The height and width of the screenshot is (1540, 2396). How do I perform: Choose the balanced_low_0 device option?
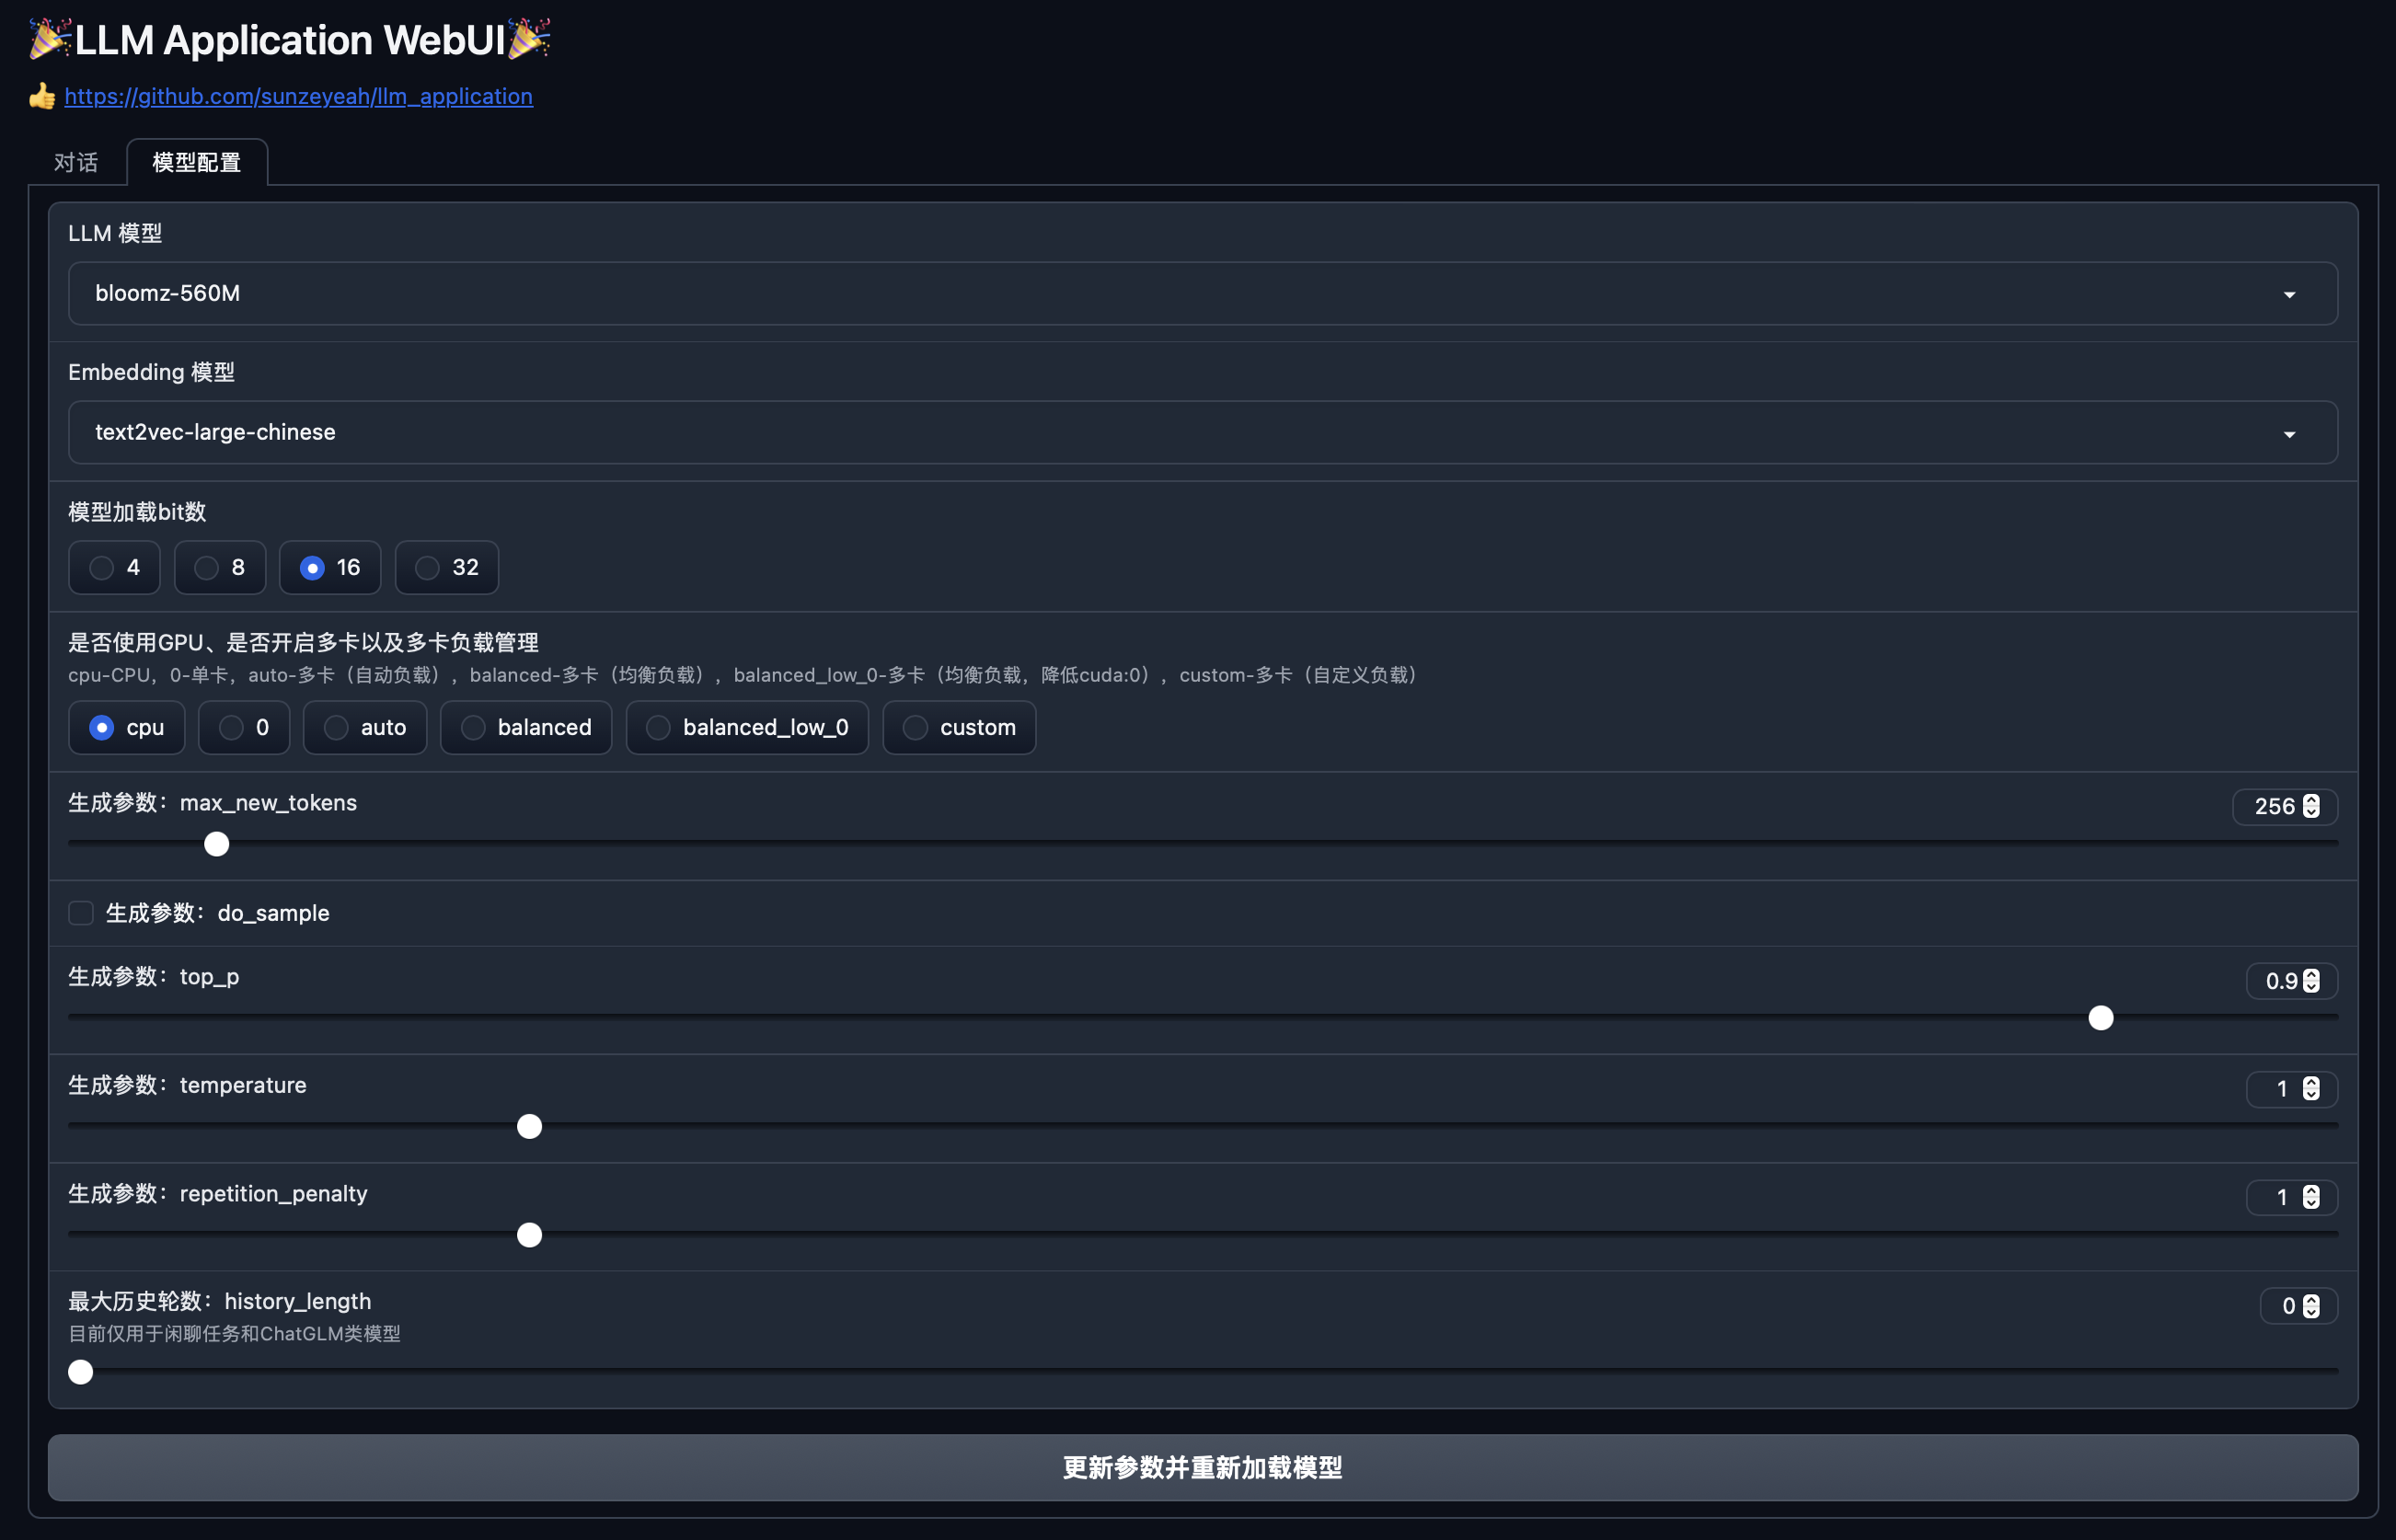click(x=658, y=728)
